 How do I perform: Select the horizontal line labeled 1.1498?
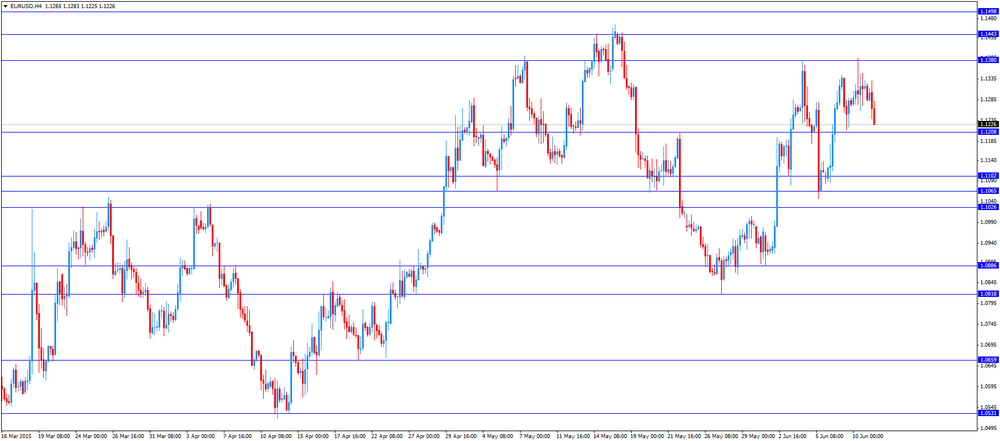489,11
